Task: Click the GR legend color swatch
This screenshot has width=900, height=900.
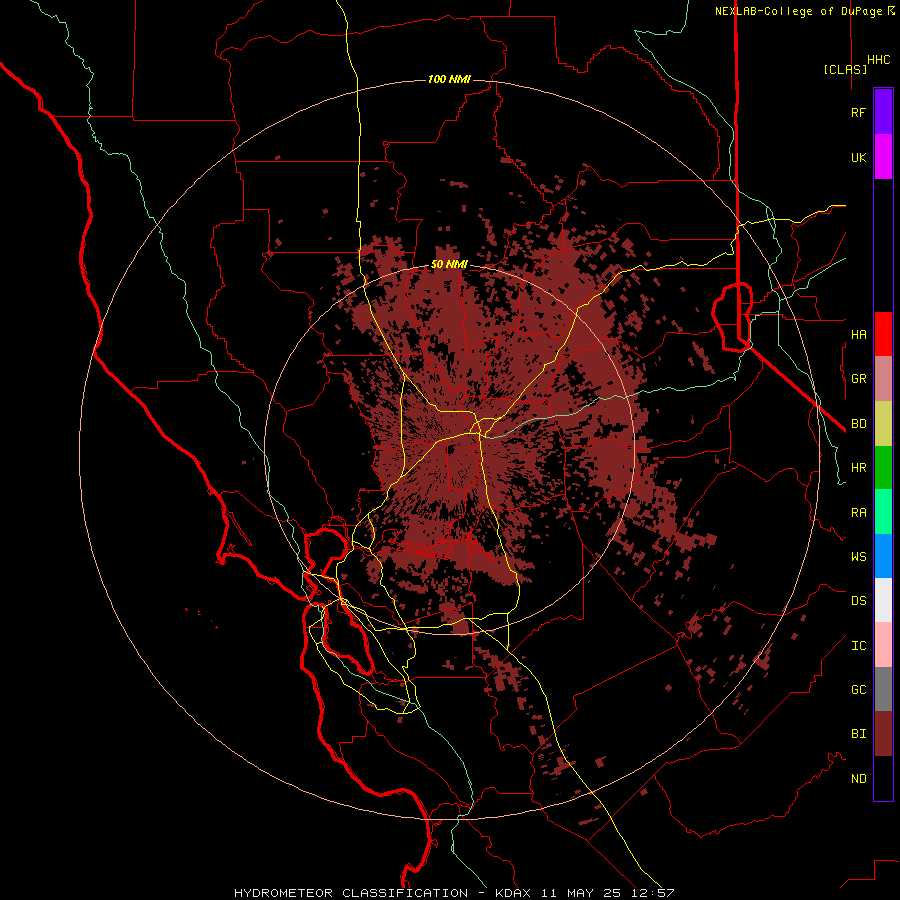Action: [x=883, y=379]
